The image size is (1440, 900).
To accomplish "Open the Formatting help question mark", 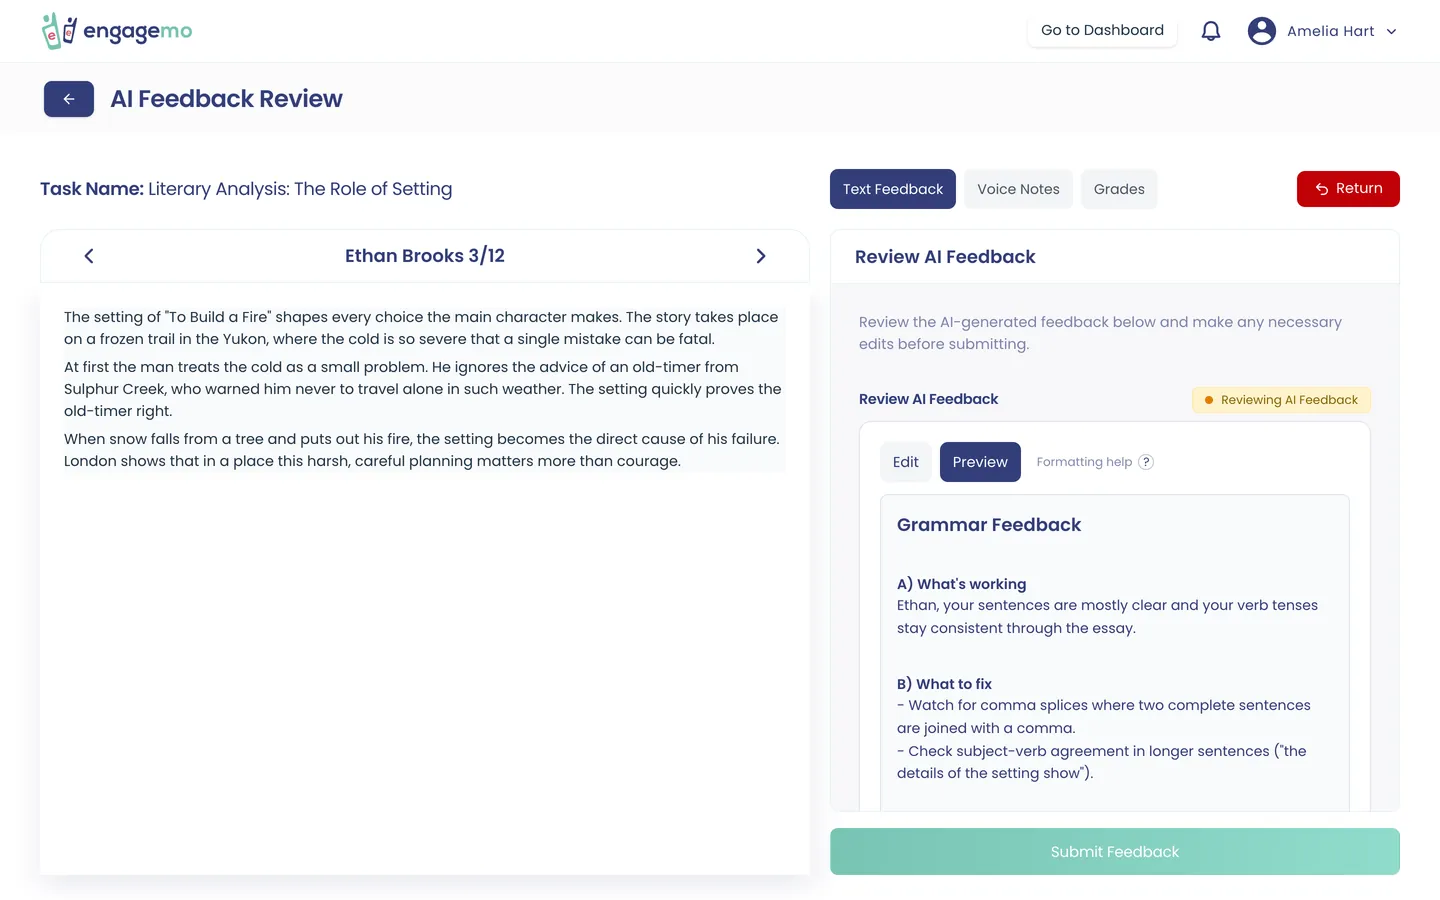I will click(x=1146, y=462).
